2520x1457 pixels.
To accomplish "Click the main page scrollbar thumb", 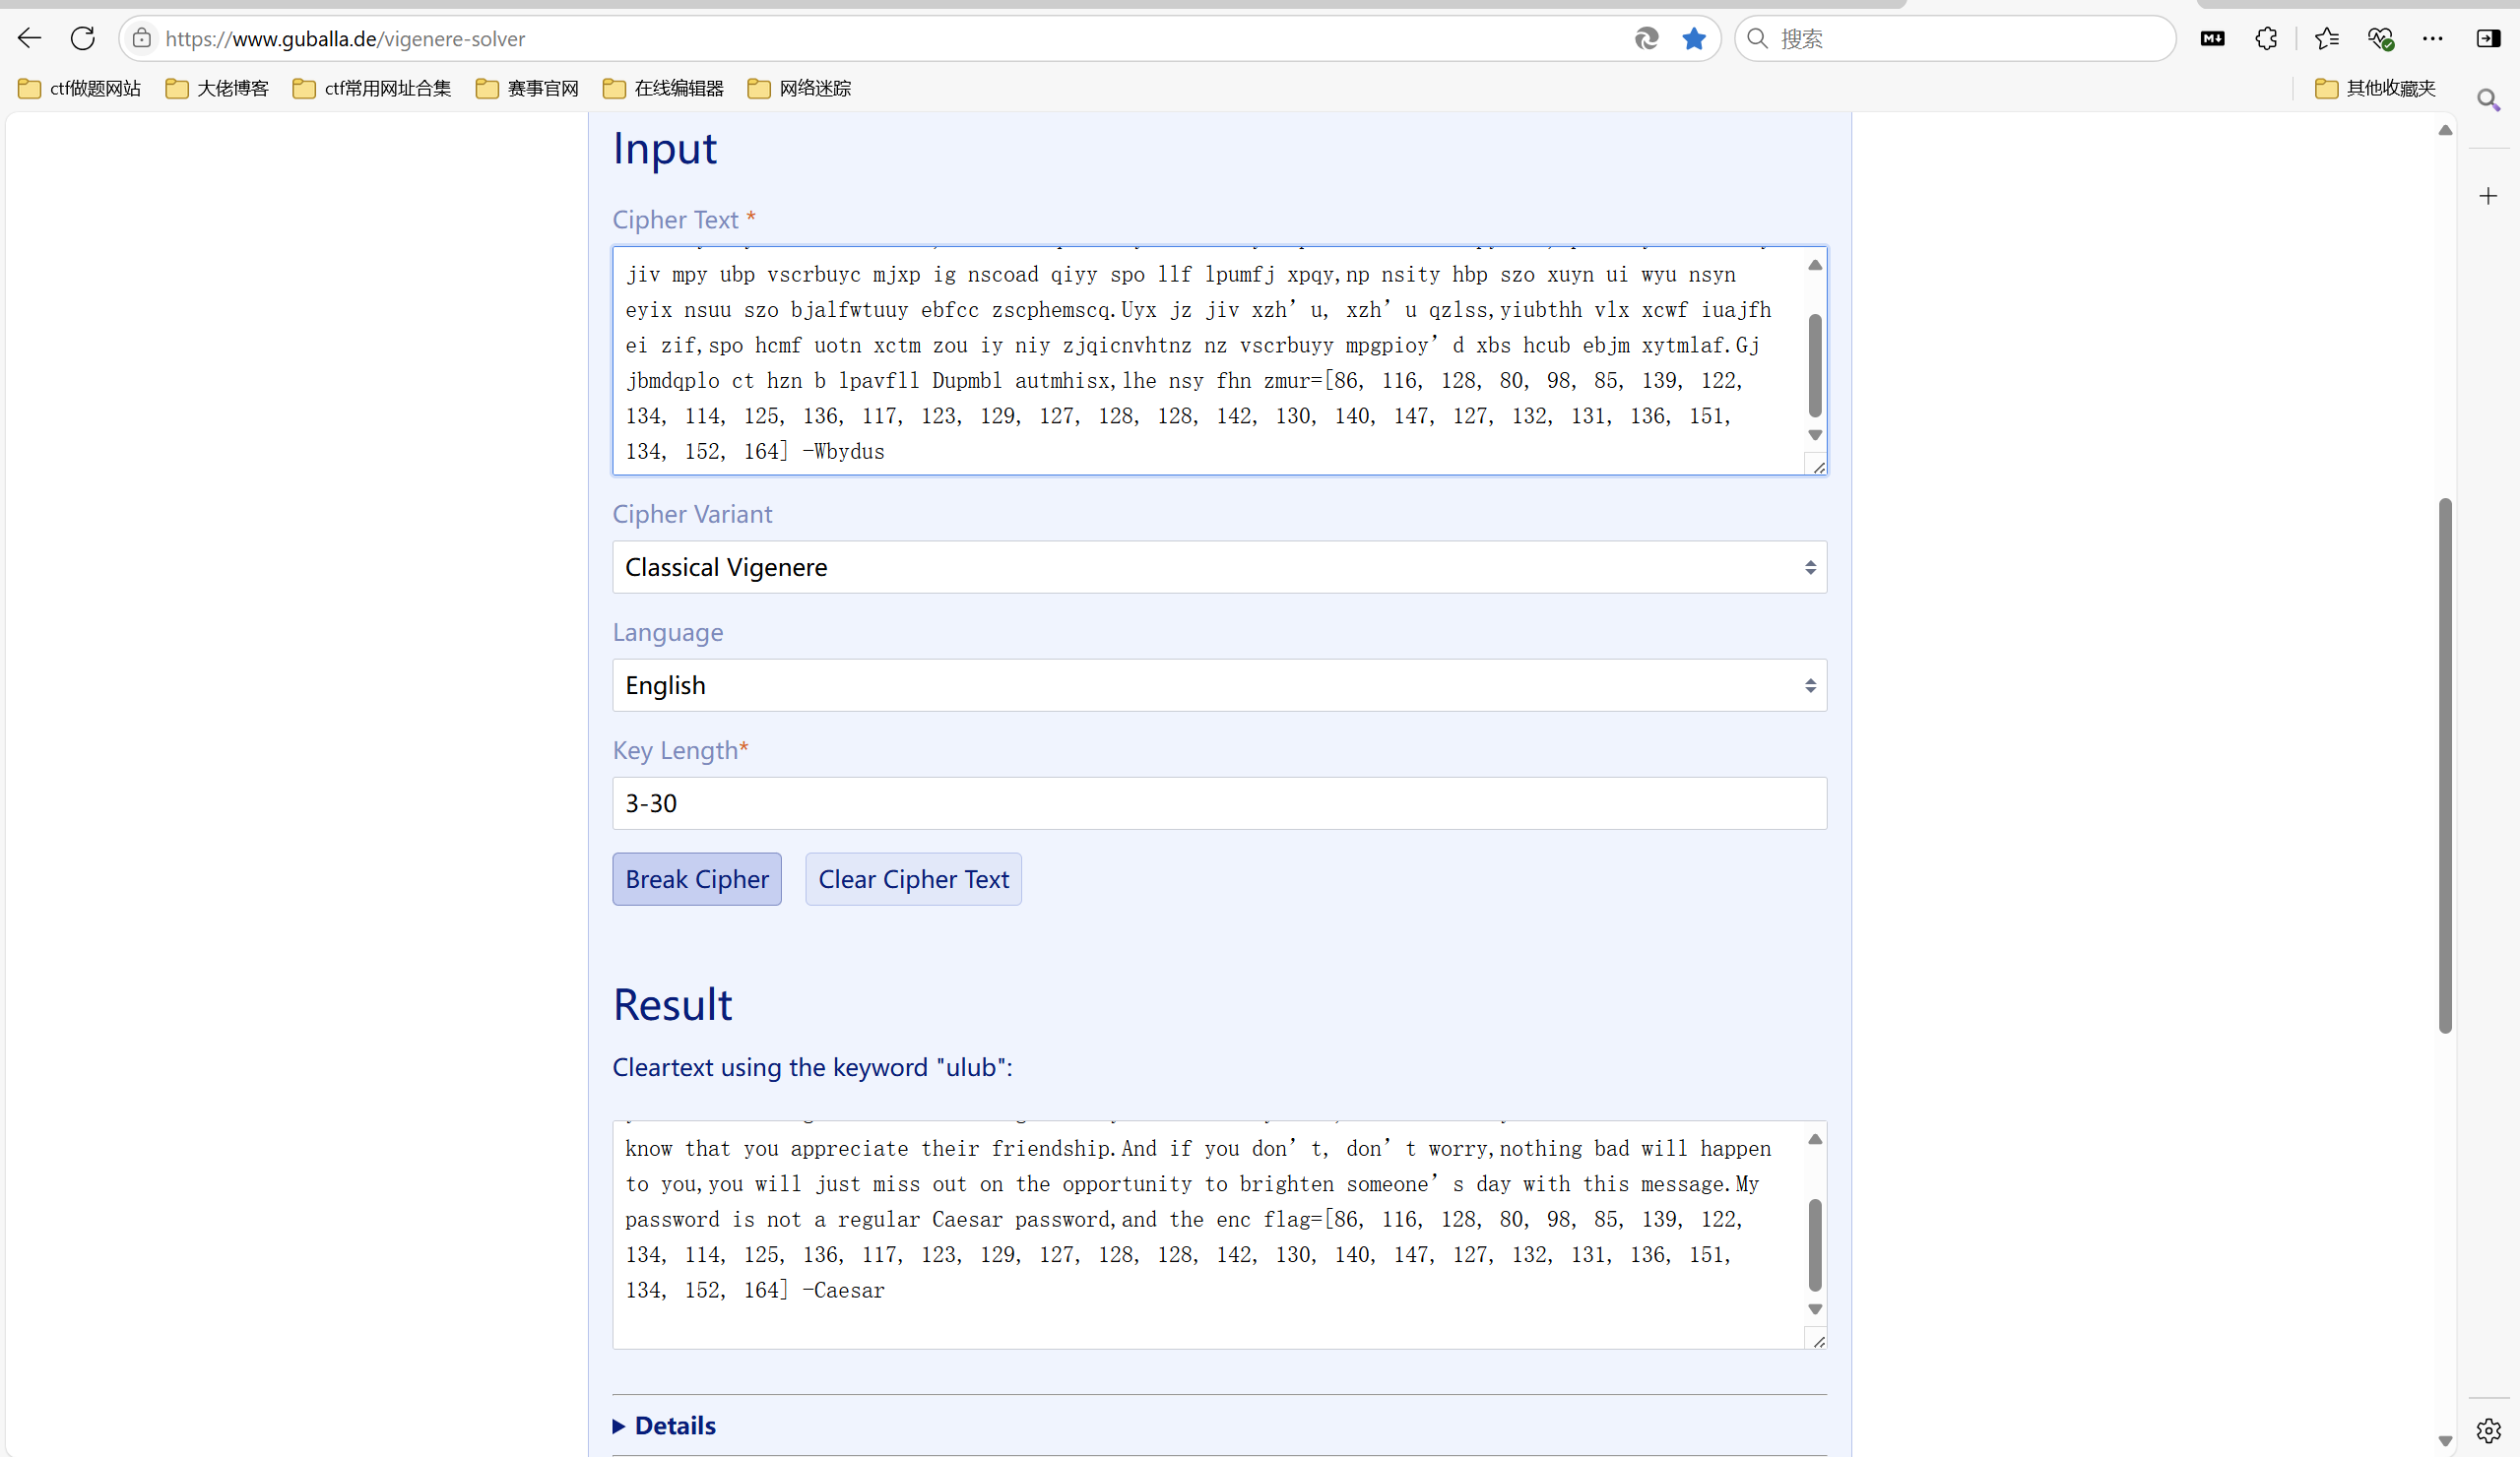I will pos(2445,765).
